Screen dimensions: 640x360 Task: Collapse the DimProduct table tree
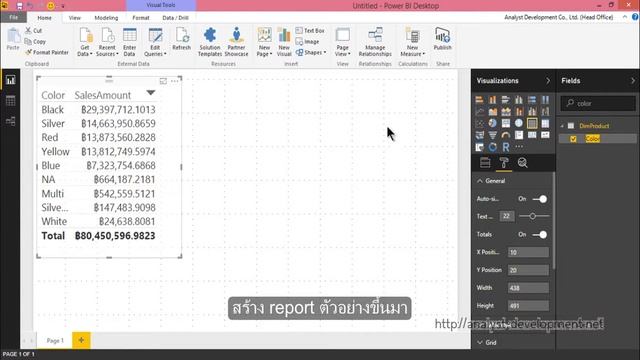click(x=562, y=126)
